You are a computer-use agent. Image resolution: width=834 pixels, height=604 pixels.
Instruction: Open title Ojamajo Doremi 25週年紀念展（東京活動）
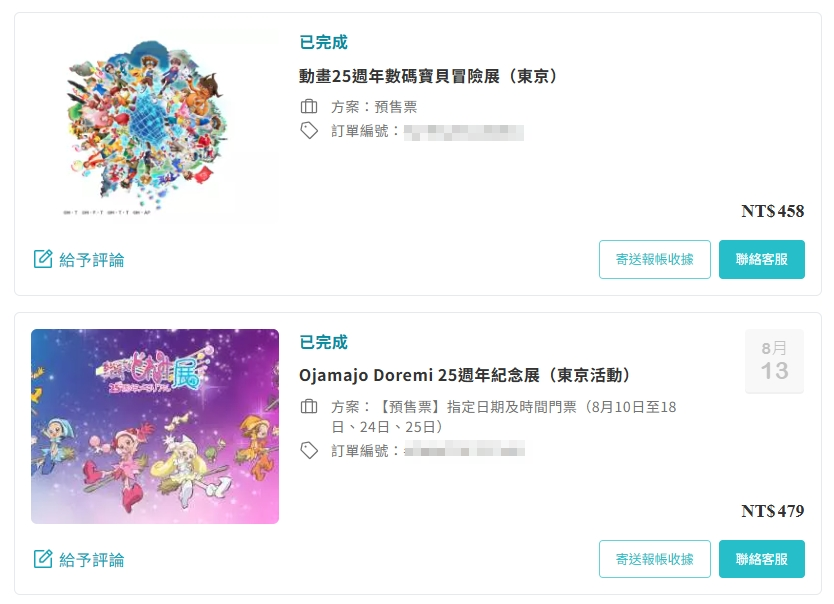point(465,375)
